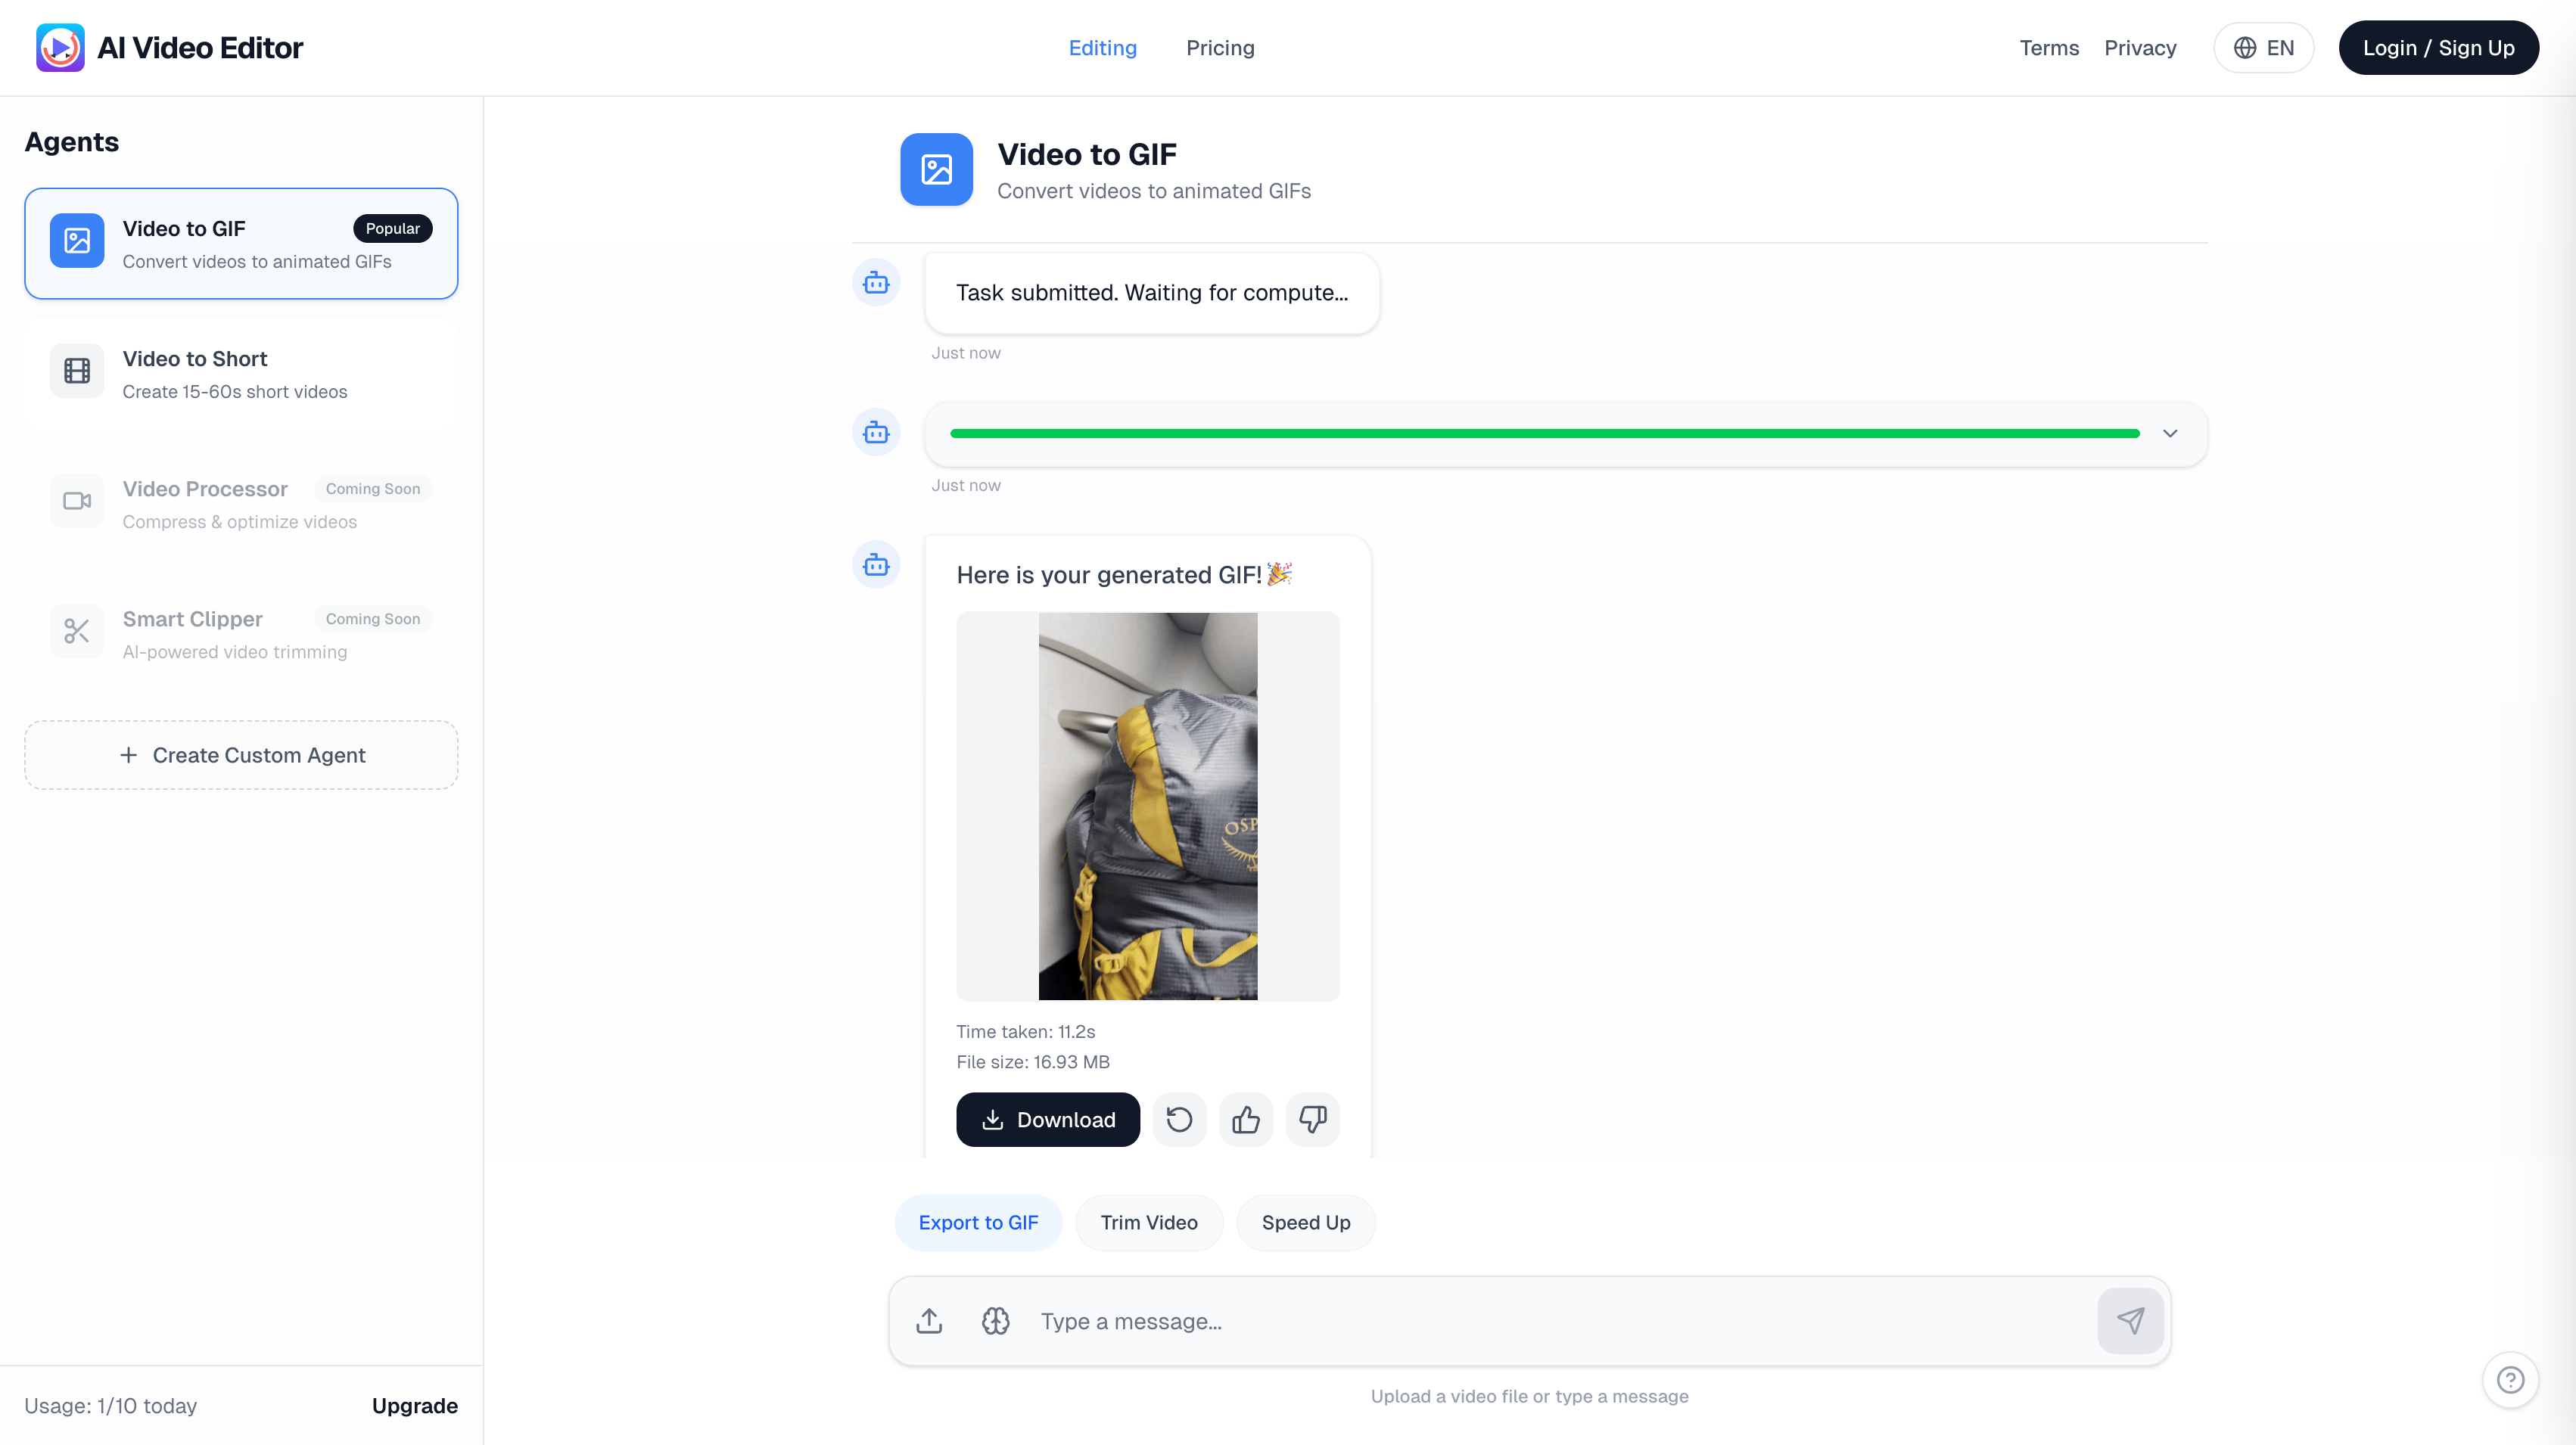This screenshot has width=2576, height=1445.
Task: Select the Smart Clipper scissors icon
Action: point(76,631)
